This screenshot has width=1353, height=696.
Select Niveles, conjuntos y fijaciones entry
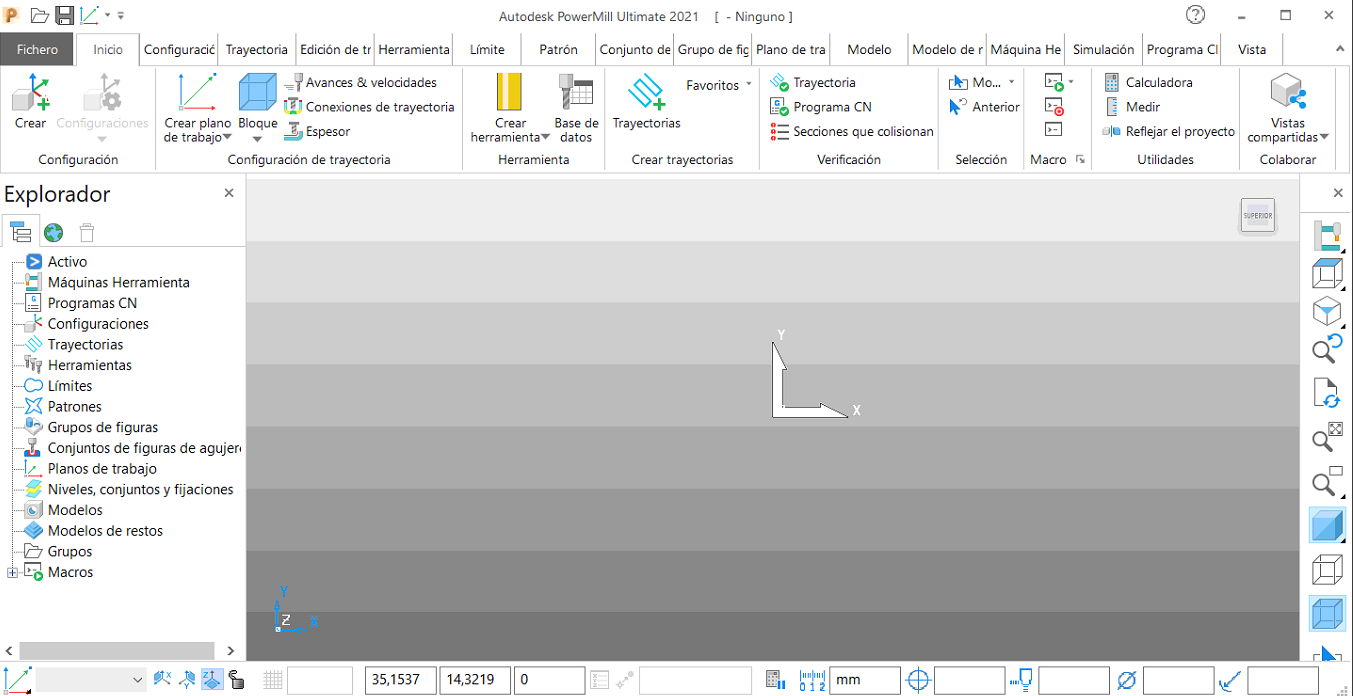point(141,489)
